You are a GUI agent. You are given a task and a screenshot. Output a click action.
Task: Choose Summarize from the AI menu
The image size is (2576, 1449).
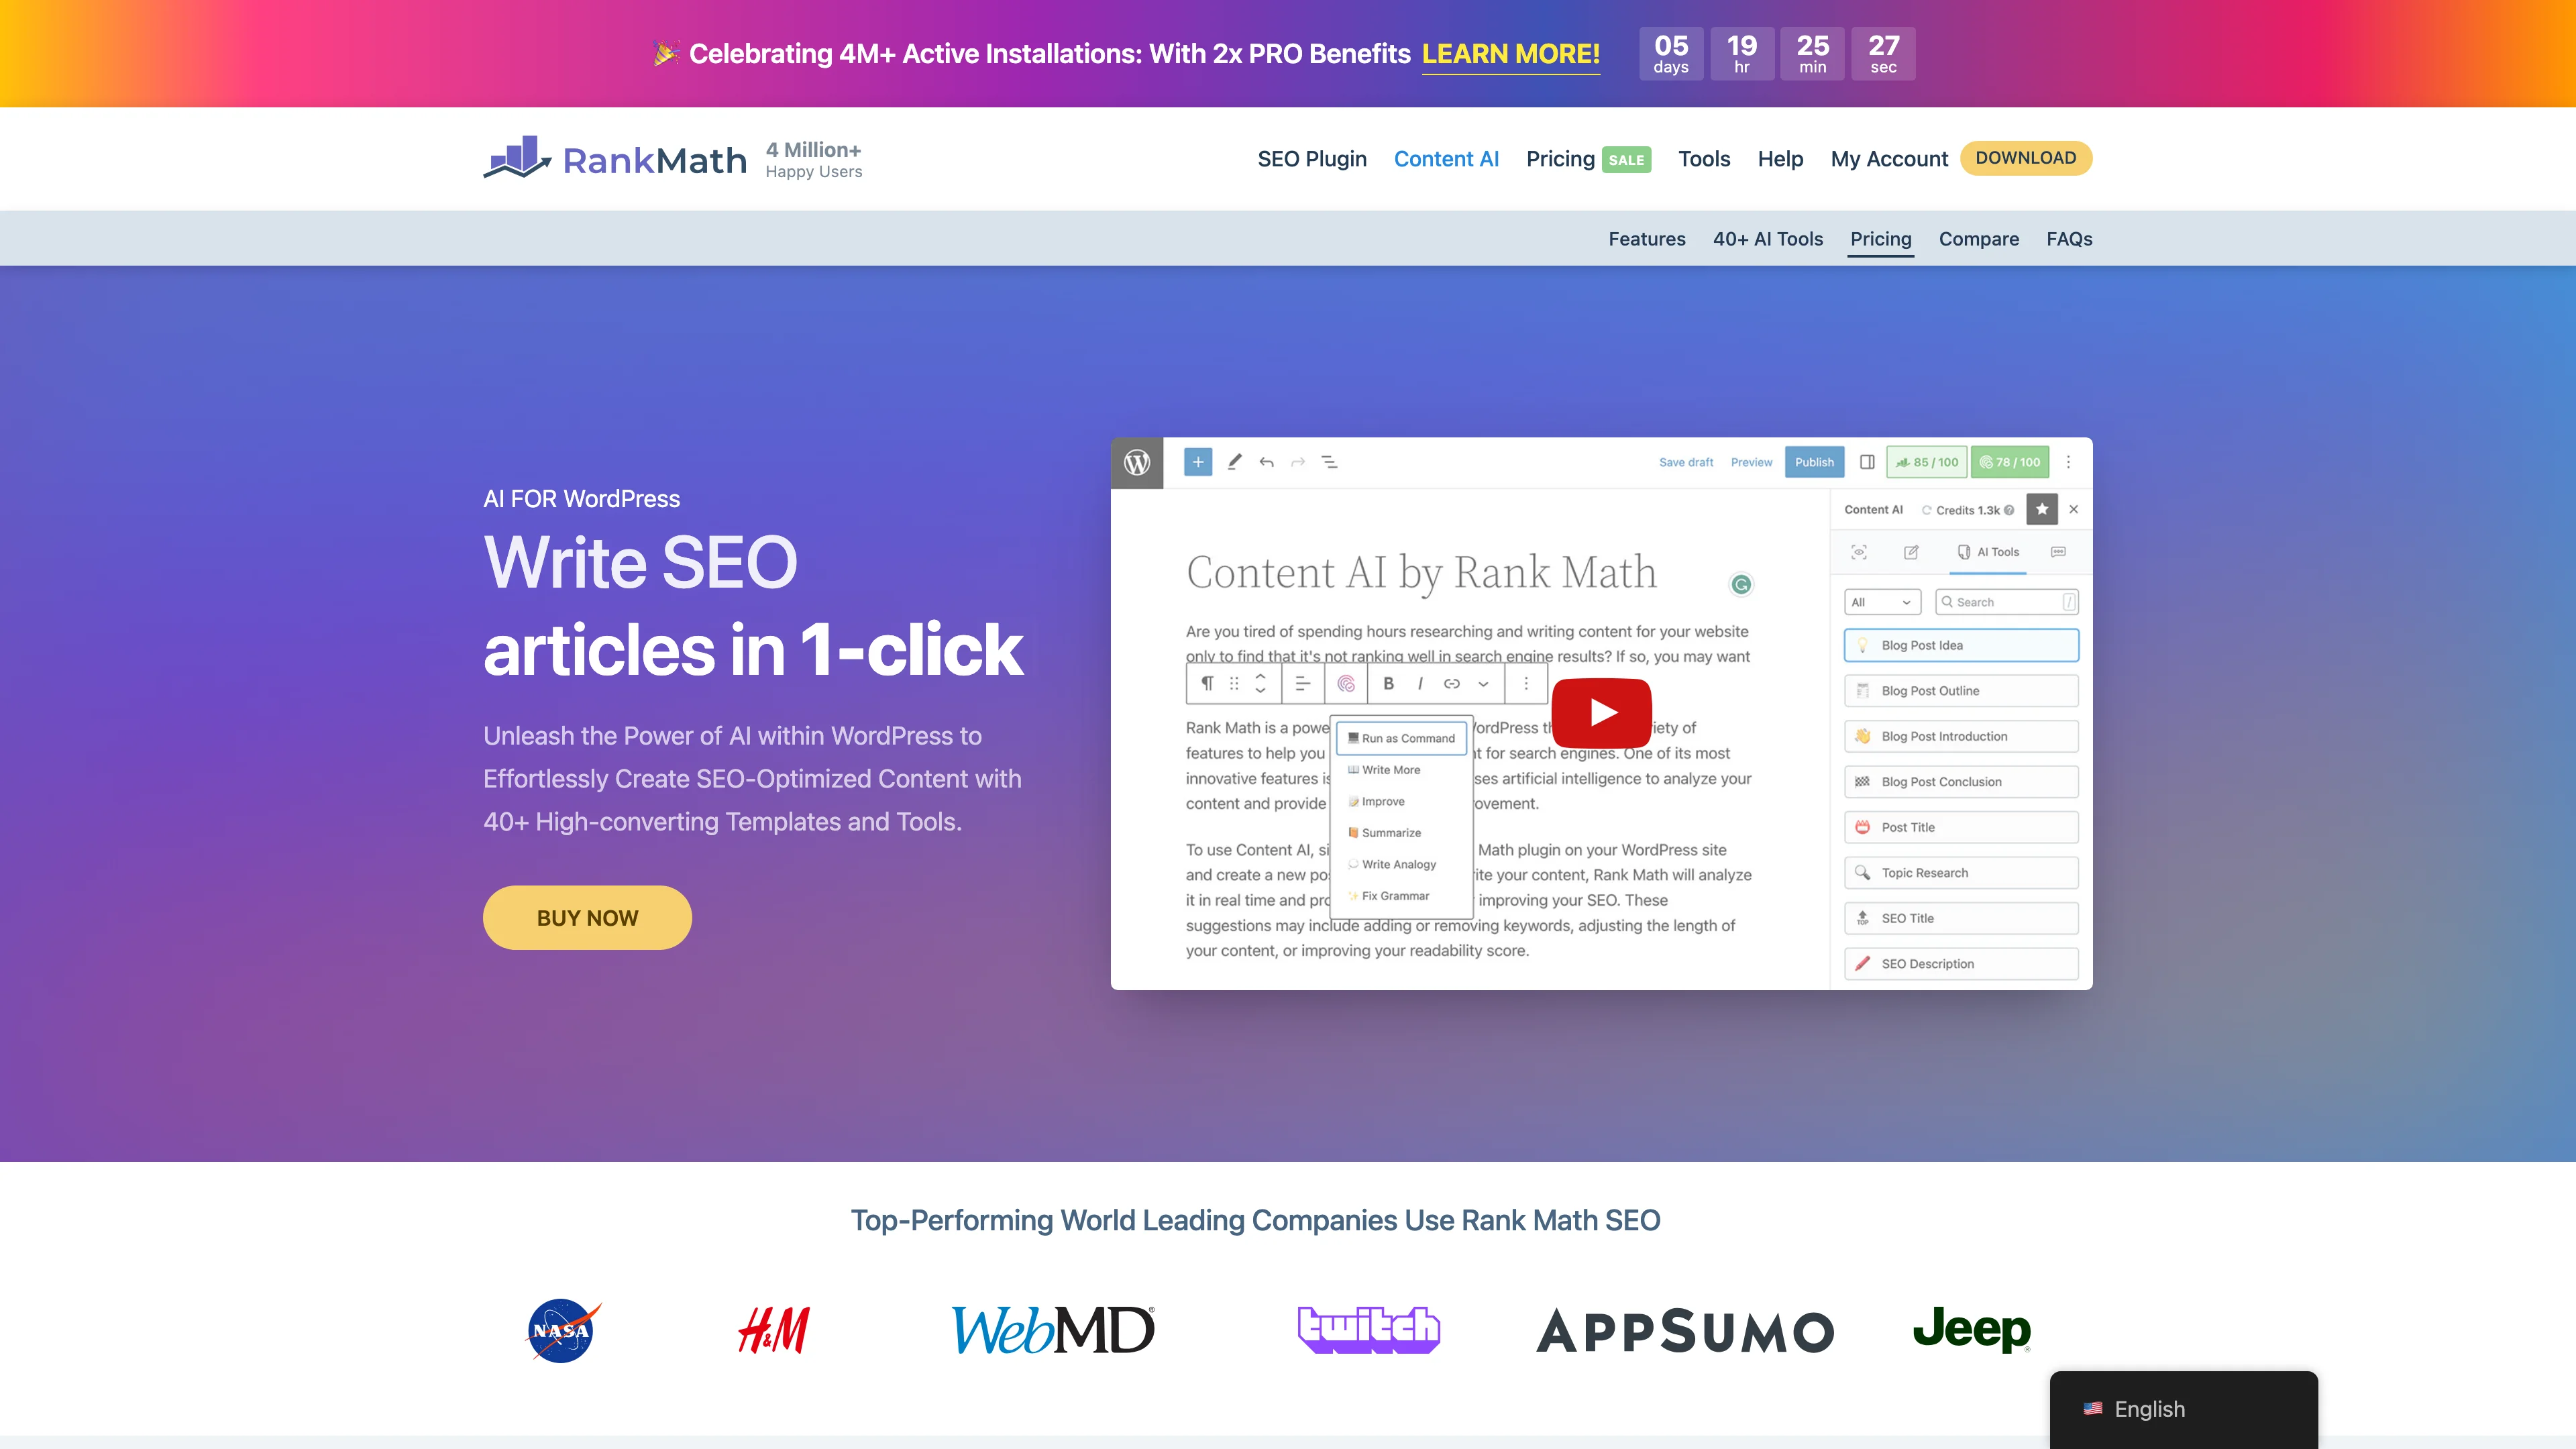tap(1384, 833)
